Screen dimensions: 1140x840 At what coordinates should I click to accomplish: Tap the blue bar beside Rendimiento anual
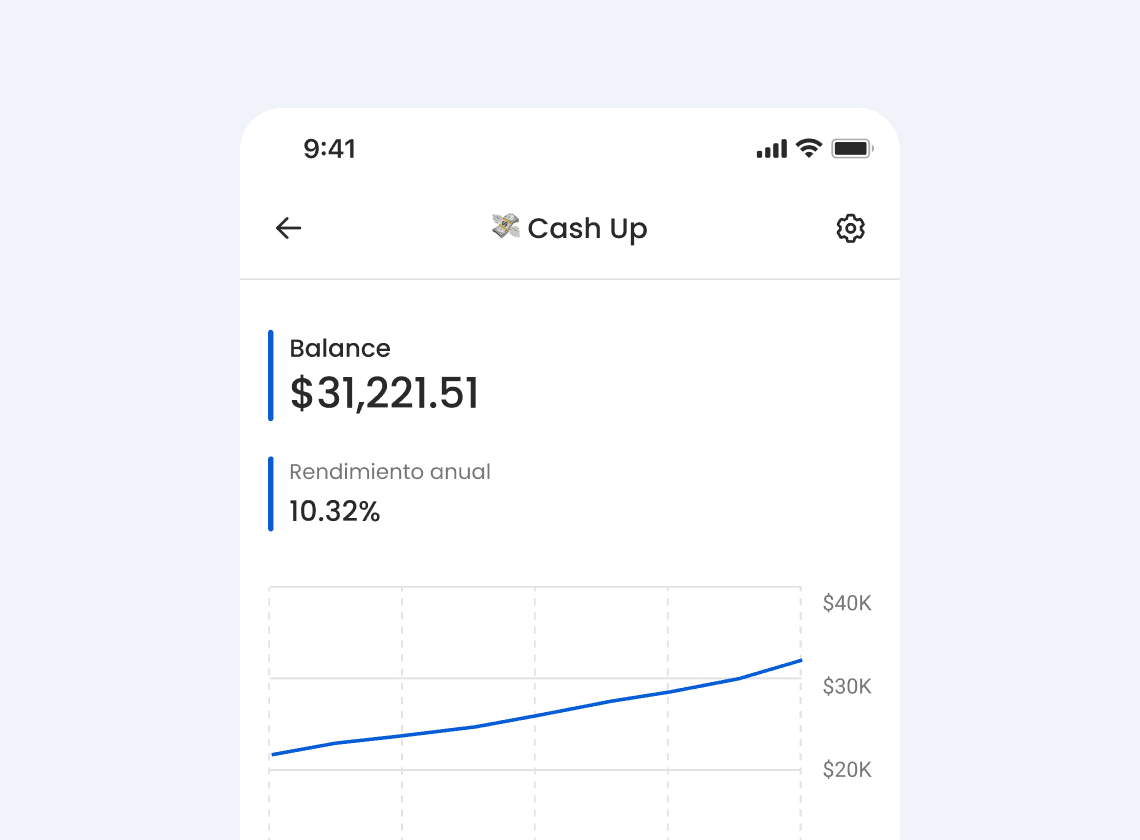coord(270,492)
